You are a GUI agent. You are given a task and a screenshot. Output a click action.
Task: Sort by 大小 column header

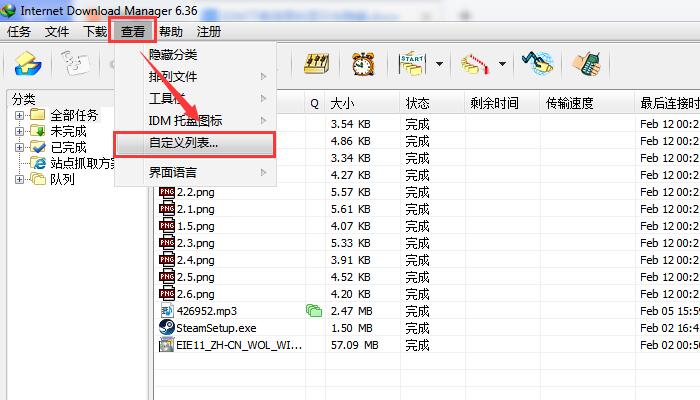point(362,104)
